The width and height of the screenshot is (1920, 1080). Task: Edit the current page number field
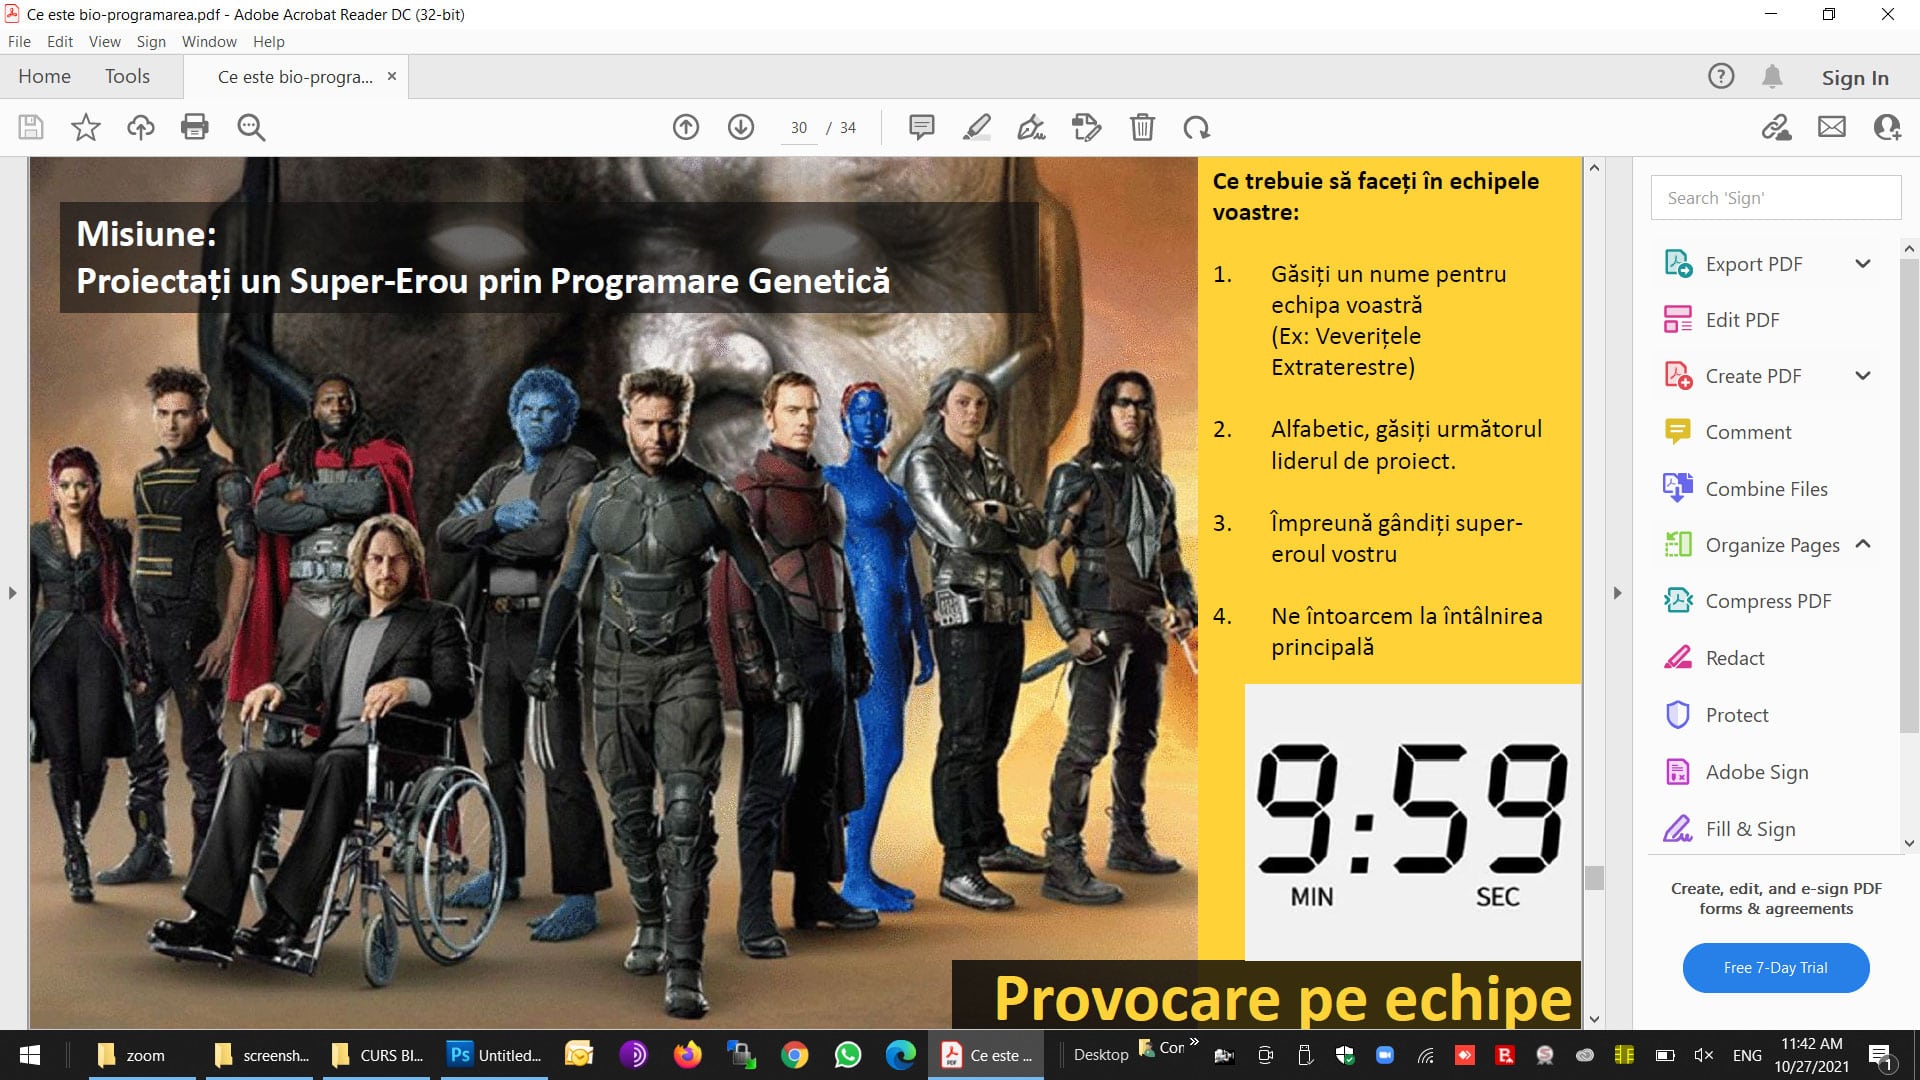pos(799,128)
